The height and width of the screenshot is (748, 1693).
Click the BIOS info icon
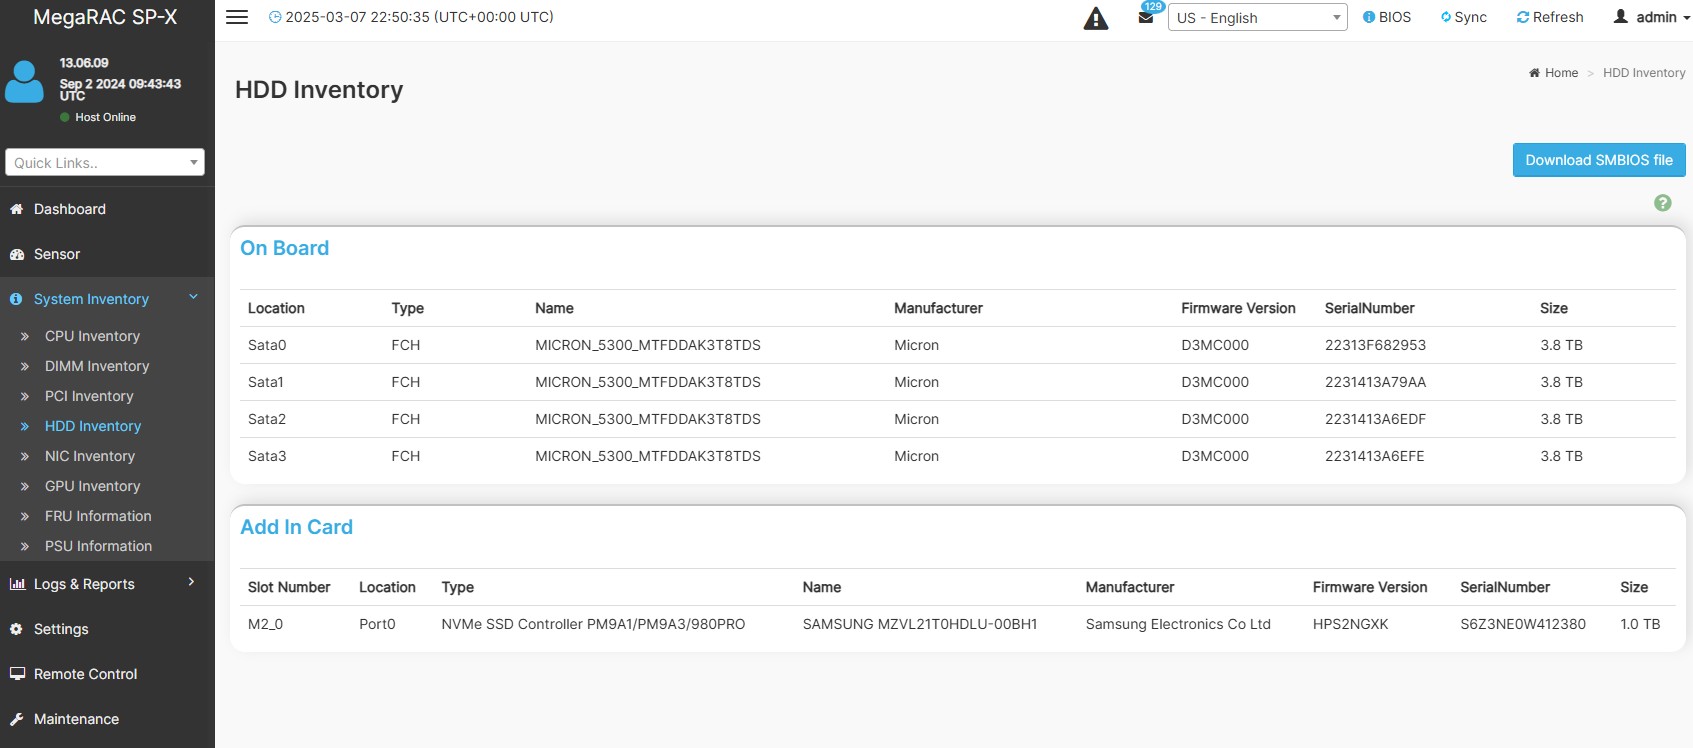pos(1369,17)
